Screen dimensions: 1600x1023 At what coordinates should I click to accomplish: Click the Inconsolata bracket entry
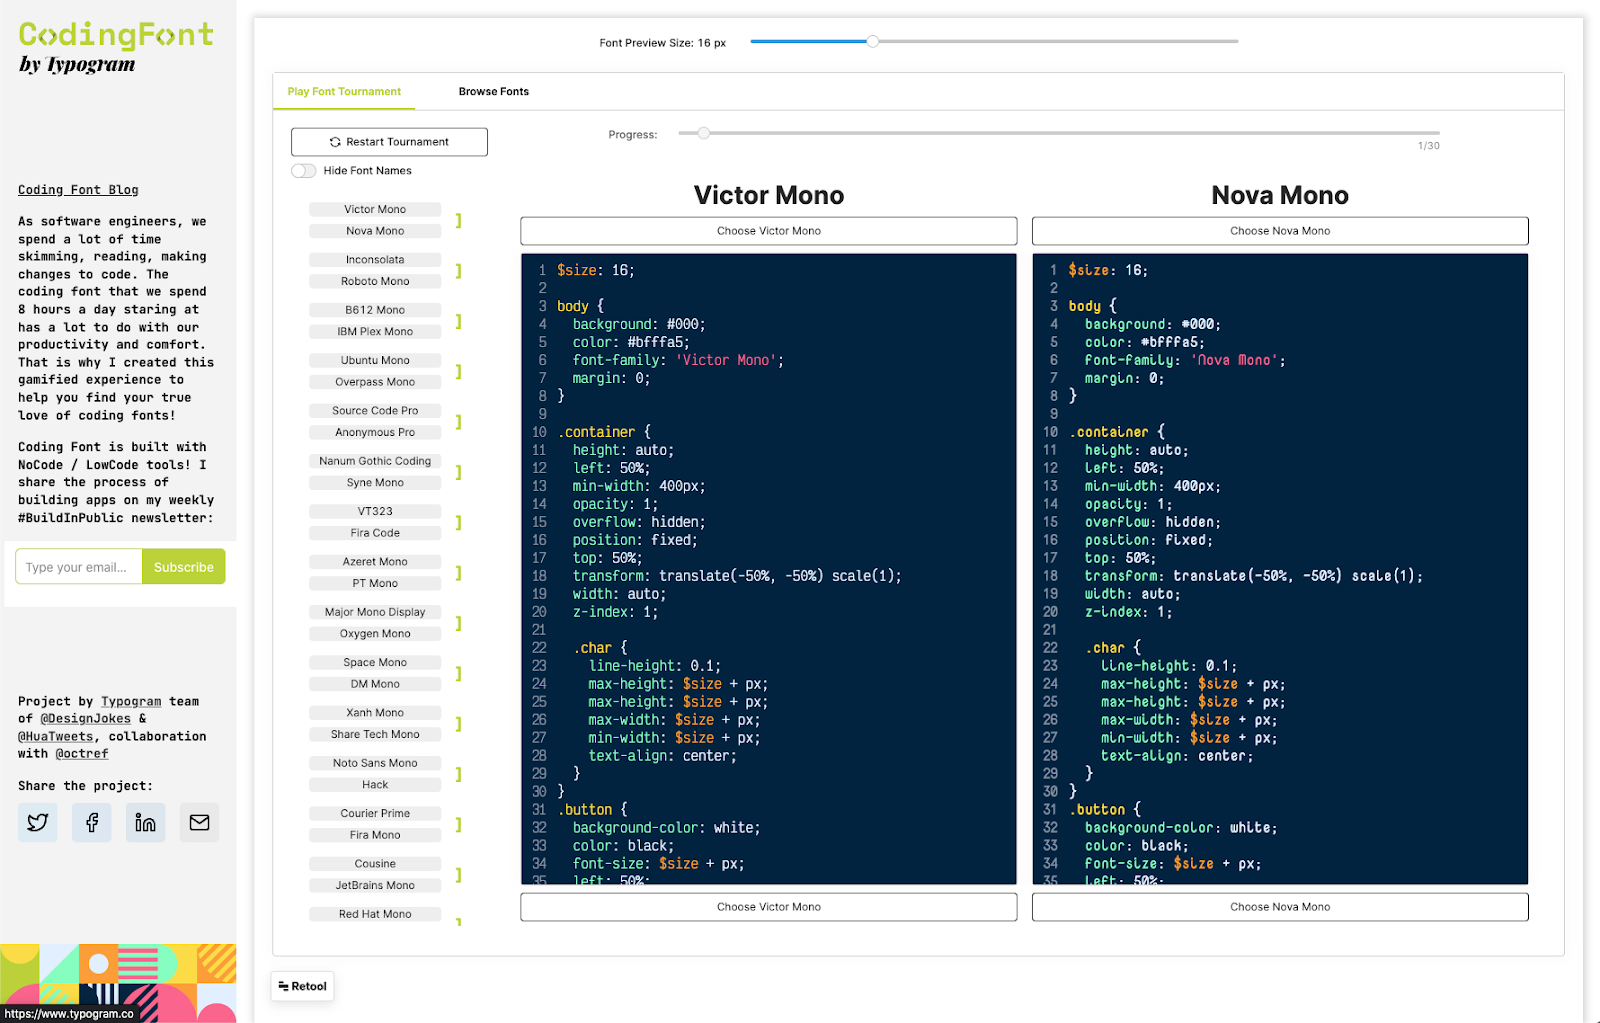pyautogui.click(x=375, y=260)
